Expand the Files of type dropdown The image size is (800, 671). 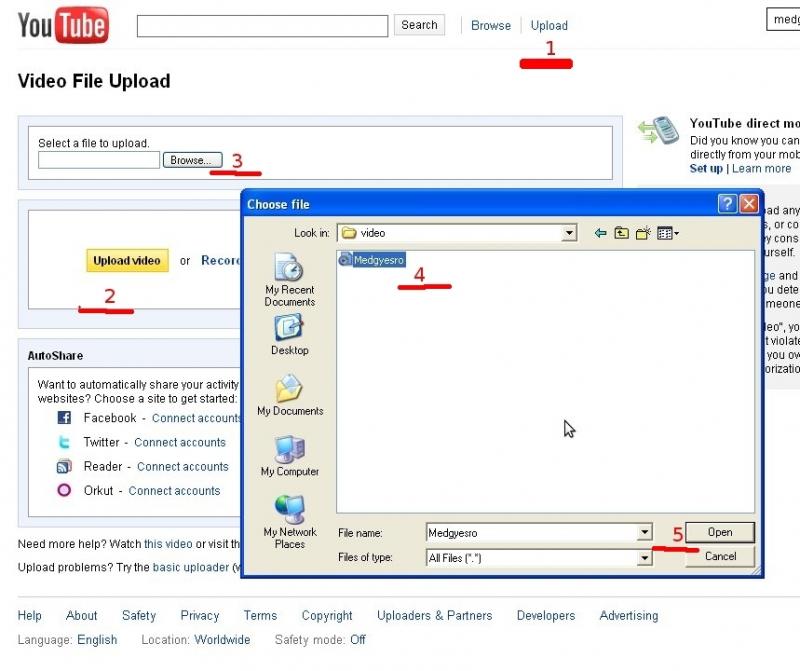click(644, 558)
